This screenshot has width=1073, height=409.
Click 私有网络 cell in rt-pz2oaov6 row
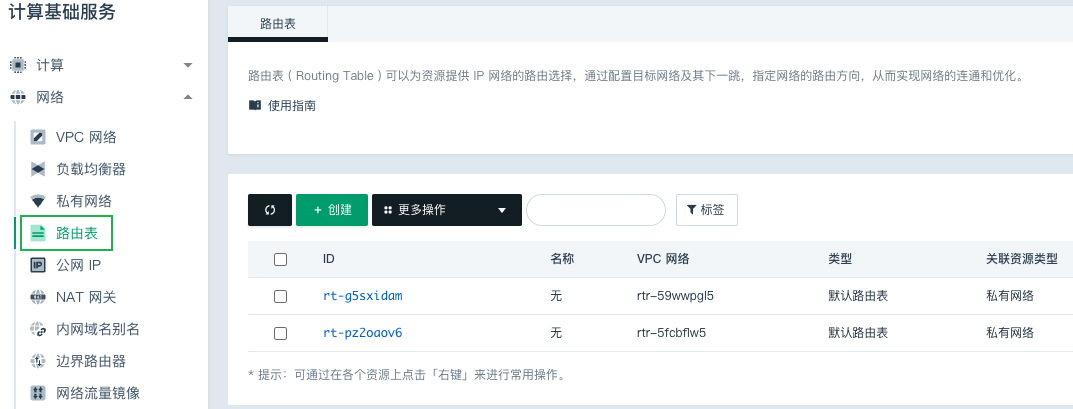pos(1009,333)
